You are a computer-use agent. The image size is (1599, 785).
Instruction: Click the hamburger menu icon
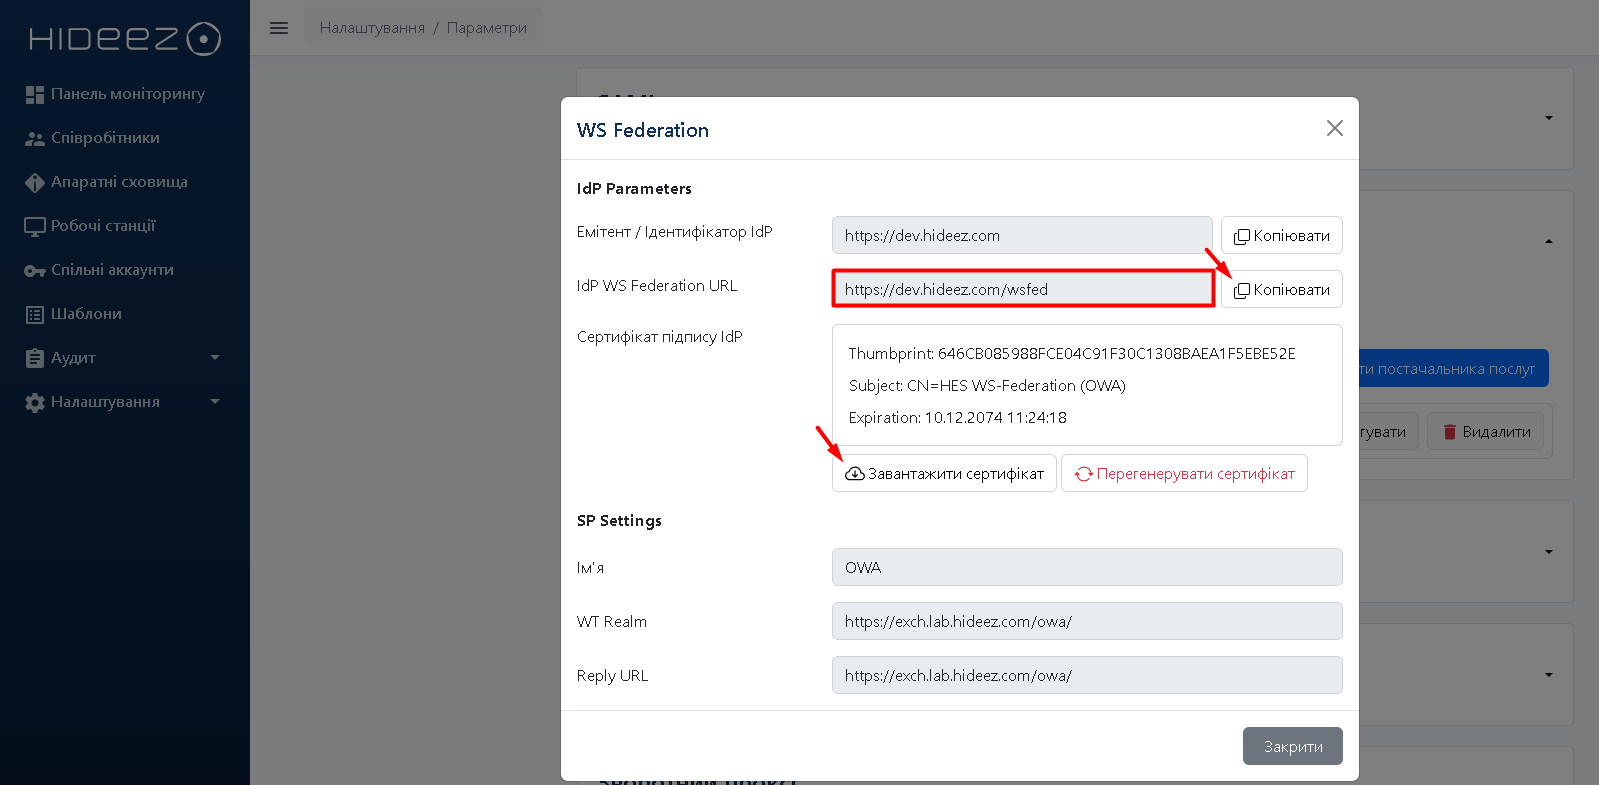tap(279, 28)
